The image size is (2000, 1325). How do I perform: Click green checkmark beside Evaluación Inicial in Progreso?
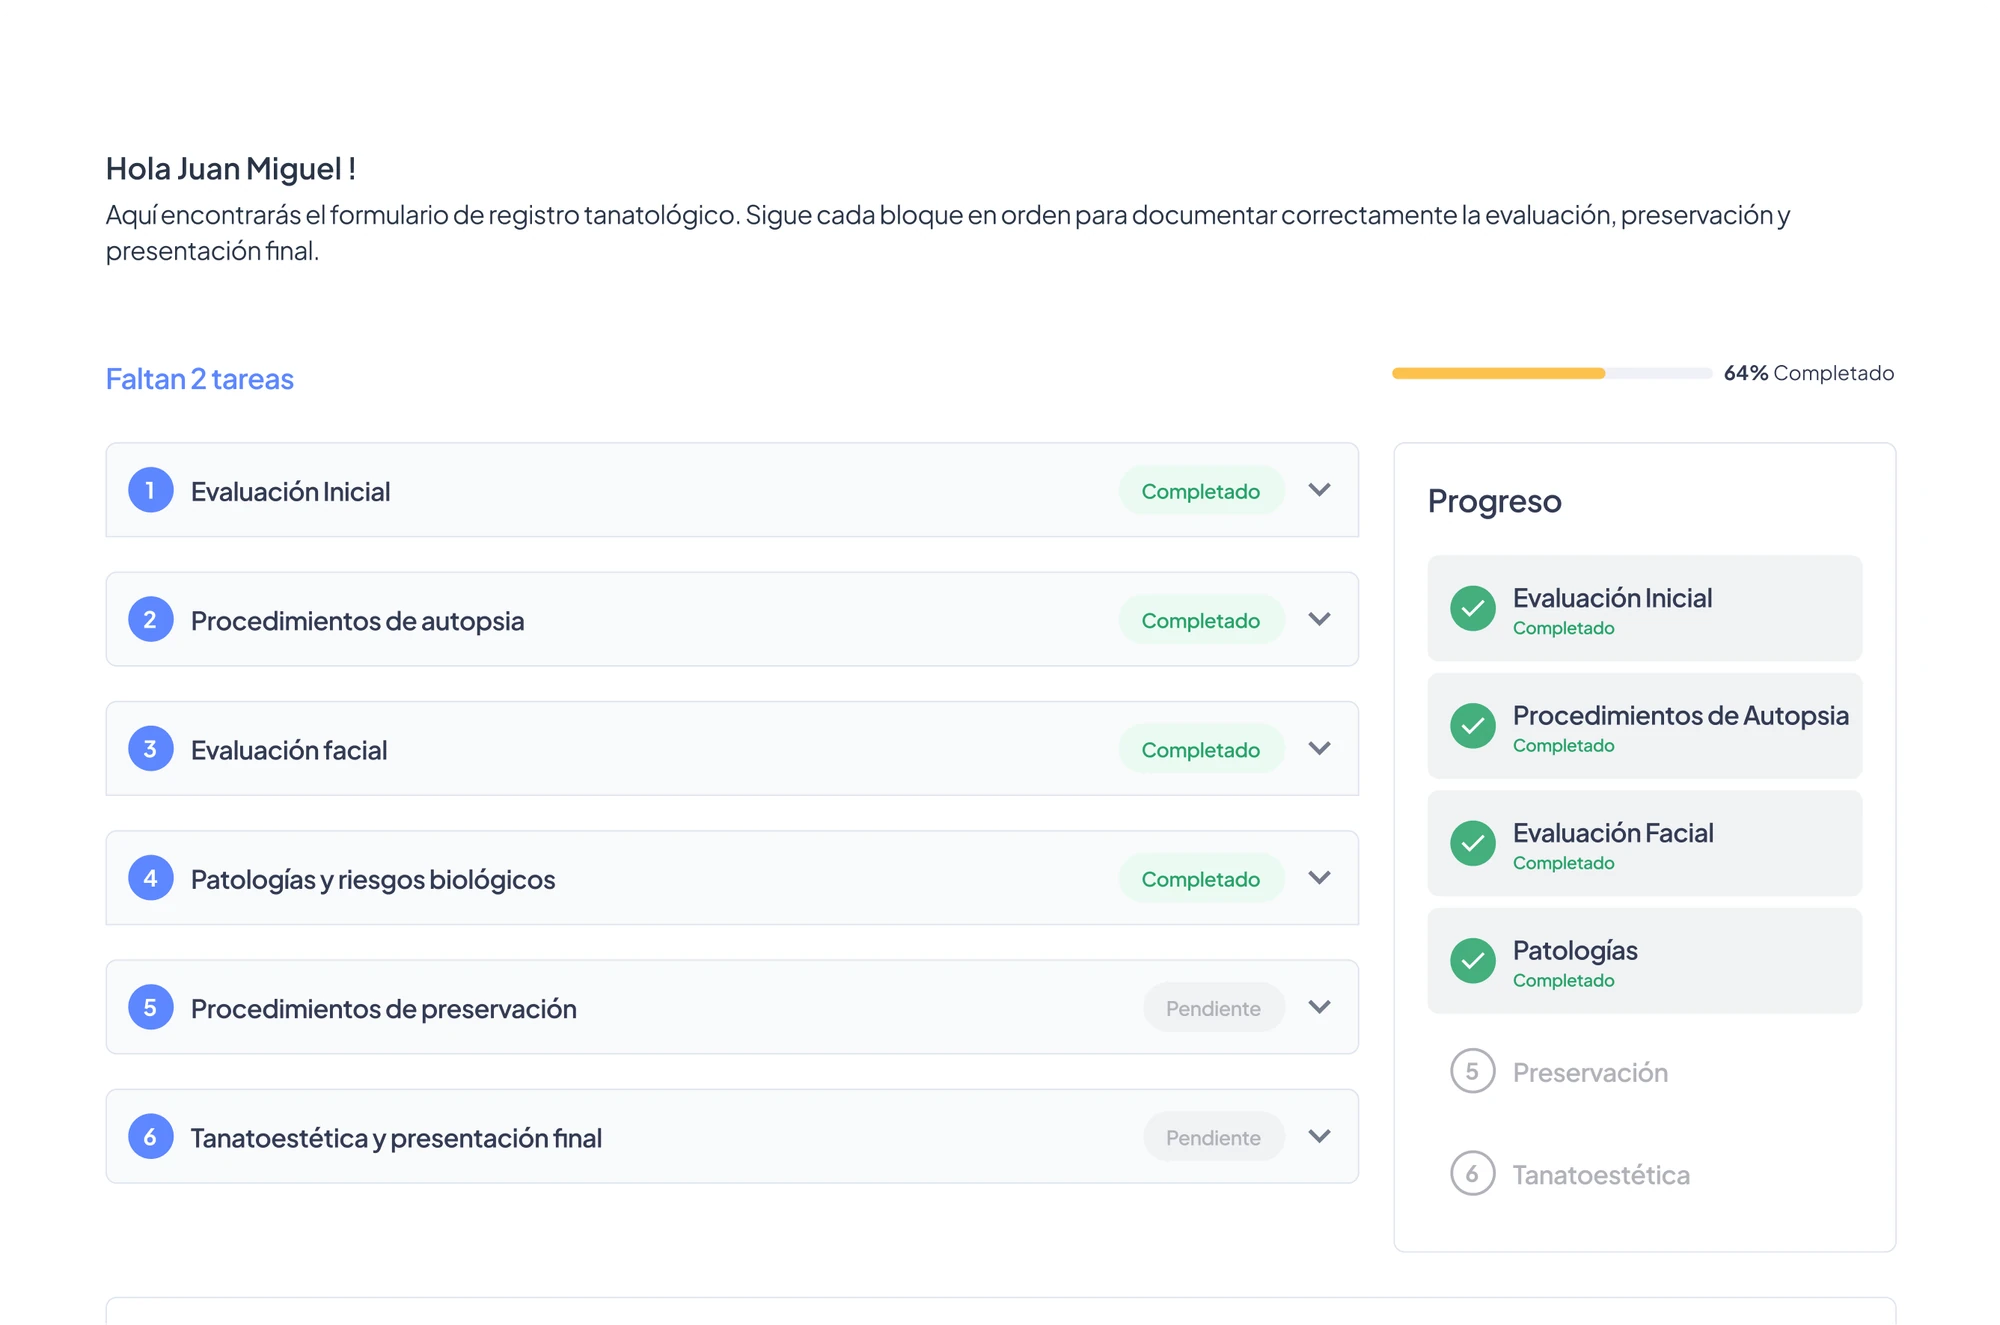tap(1472, 608)
